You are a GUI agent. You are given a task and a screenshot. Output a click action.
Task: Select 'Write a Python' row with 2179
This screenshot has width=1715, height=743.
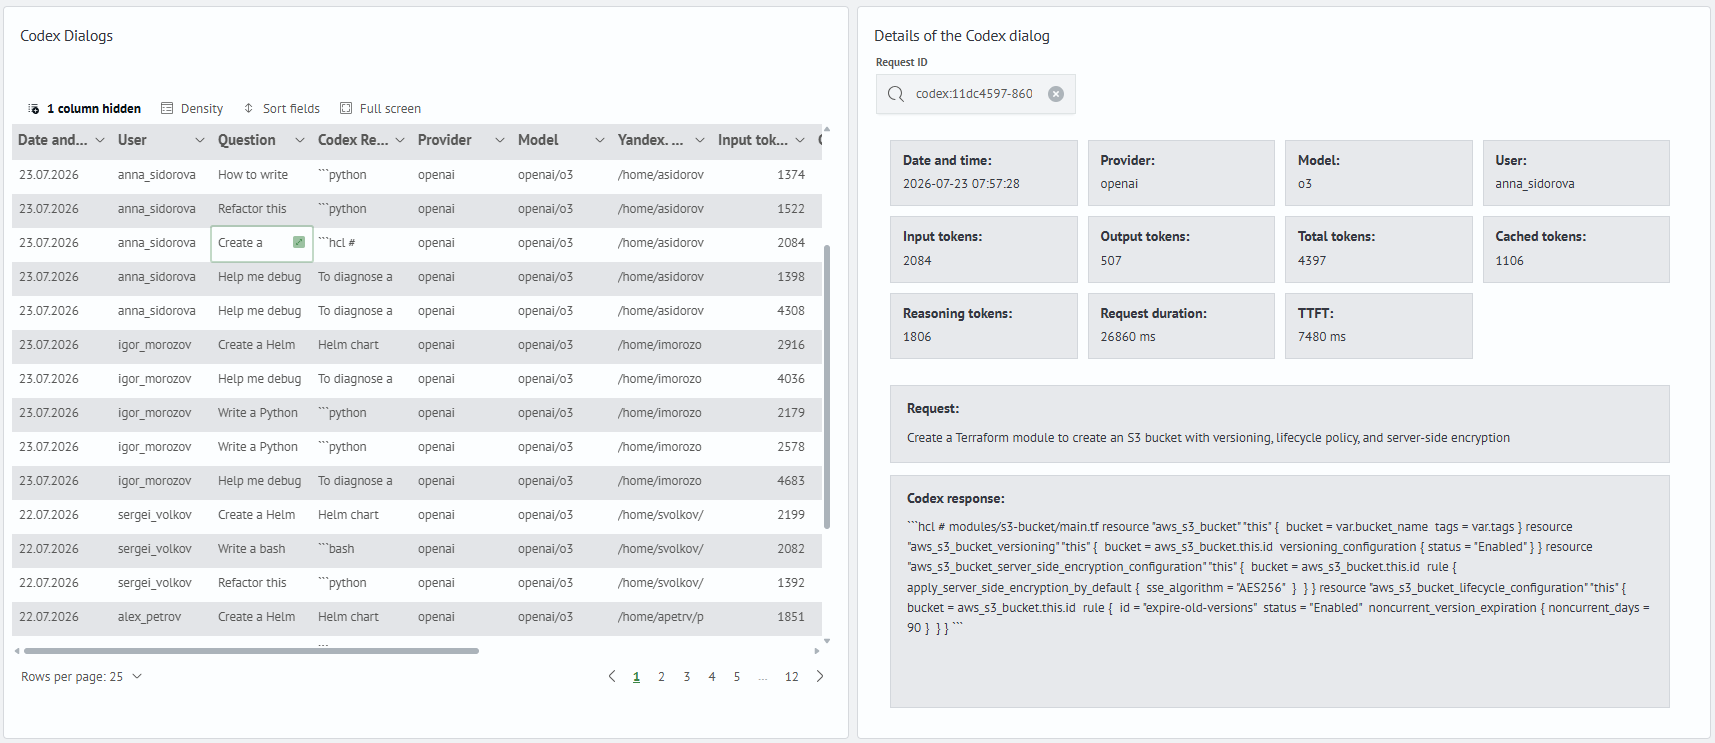417,413
